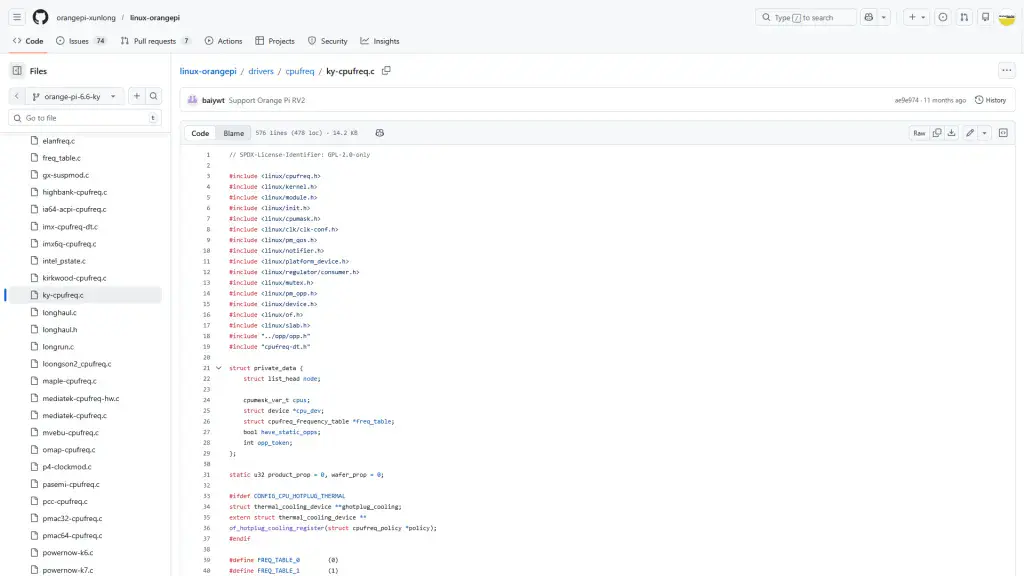
Task: Copy raw file contents icon
Action: click(937, 133)
